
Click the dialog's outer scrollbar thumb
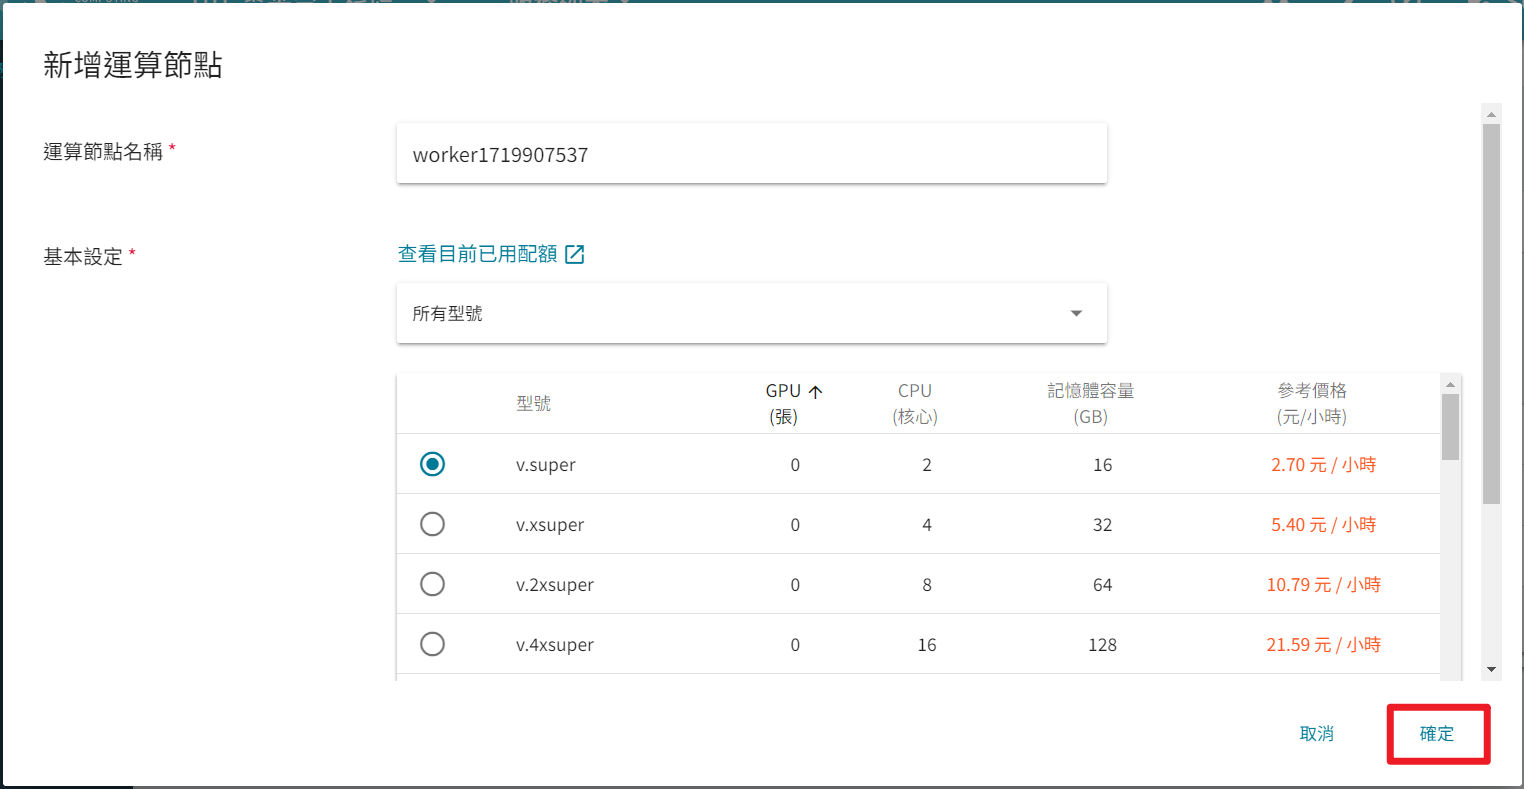[1492, 314]
